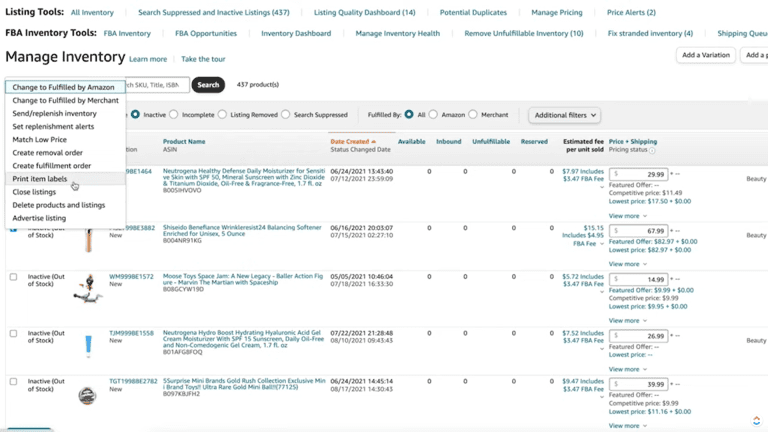The width and height of the screenshot is (768, 432).
Task: Open Fix stranded inventory (4) link
Action: click(x=650, y=33)
